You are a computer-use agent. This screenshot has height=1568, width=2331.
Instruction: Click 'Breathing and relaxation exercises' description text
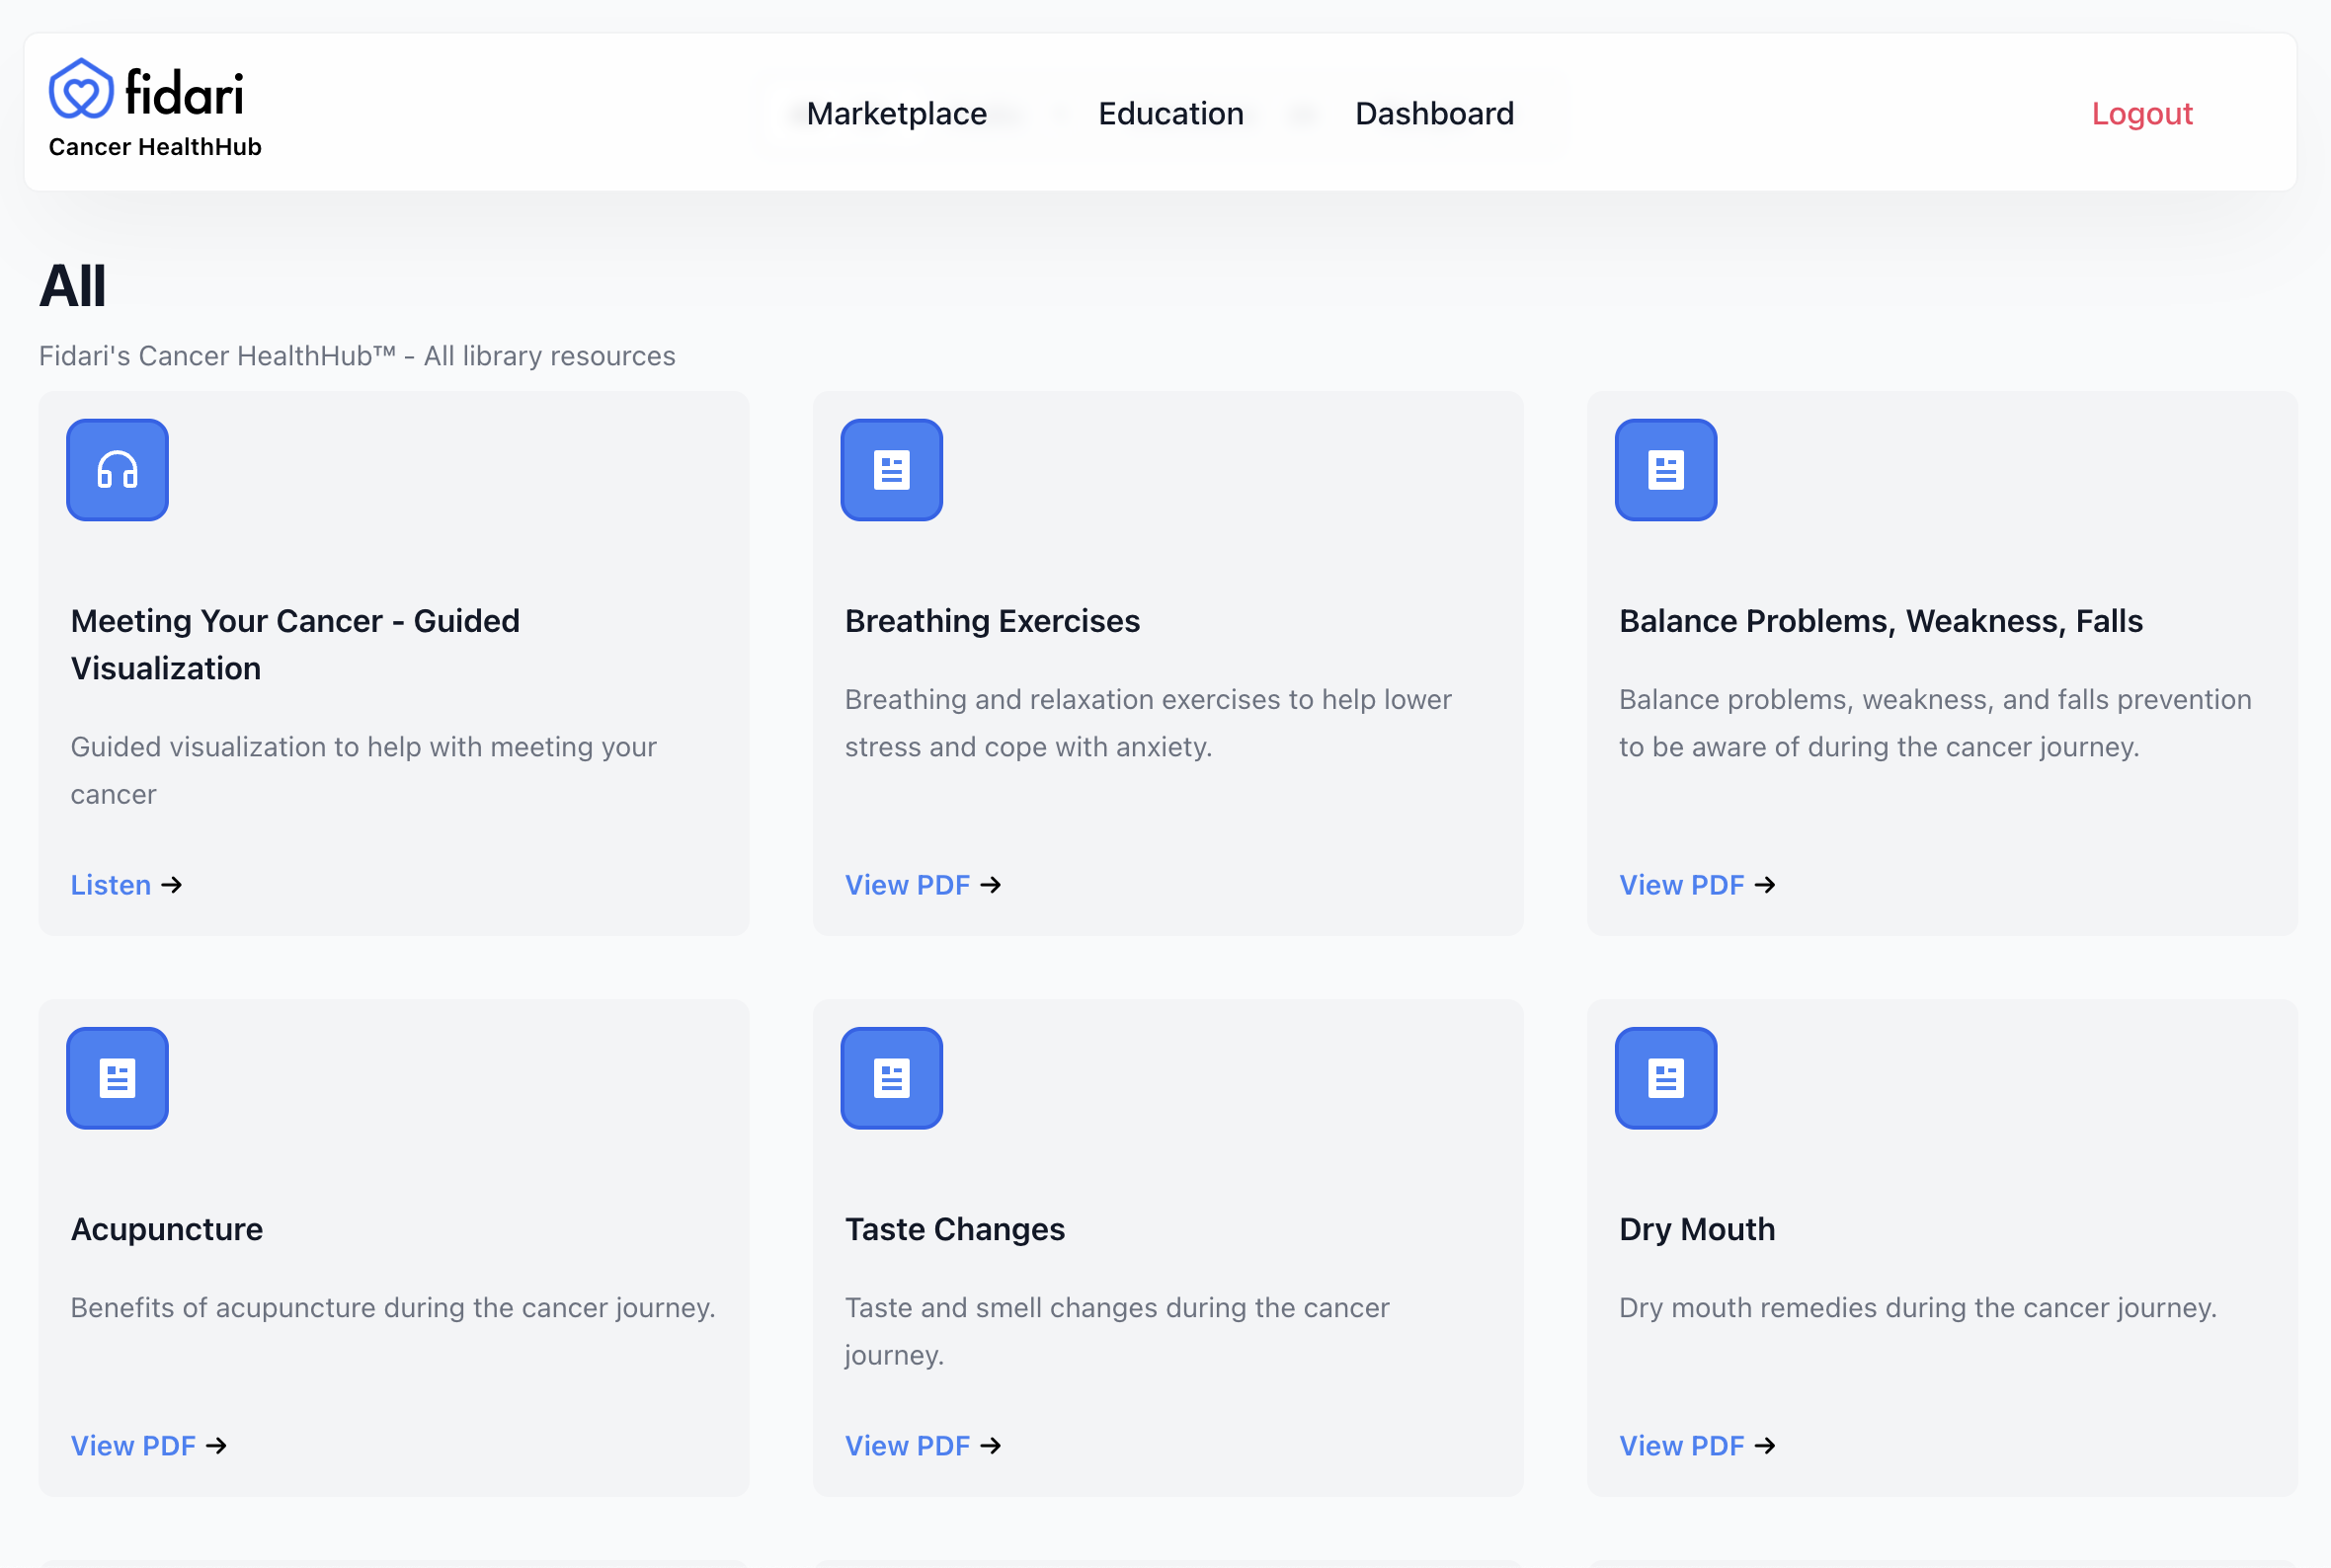pos(1148,723)
